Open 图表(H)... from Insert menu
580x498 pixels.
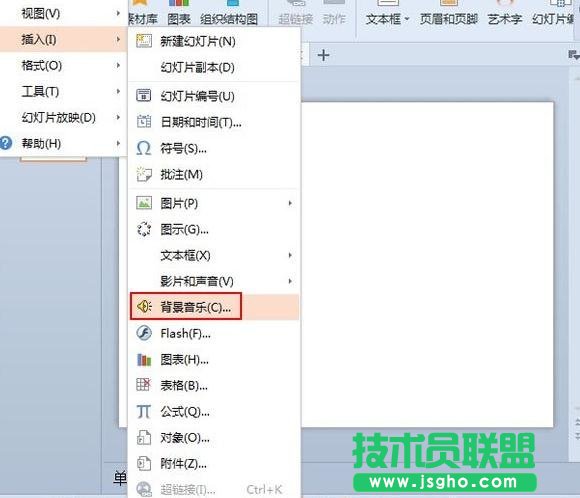click(x=214, y=359)
